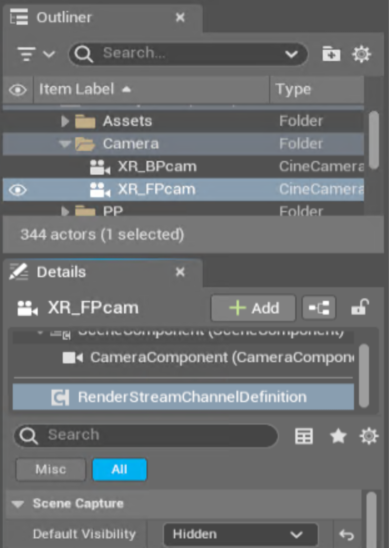The image size is (389, 548).
Task: Click the visibility column header eye
Action: [x=18, y=90]
